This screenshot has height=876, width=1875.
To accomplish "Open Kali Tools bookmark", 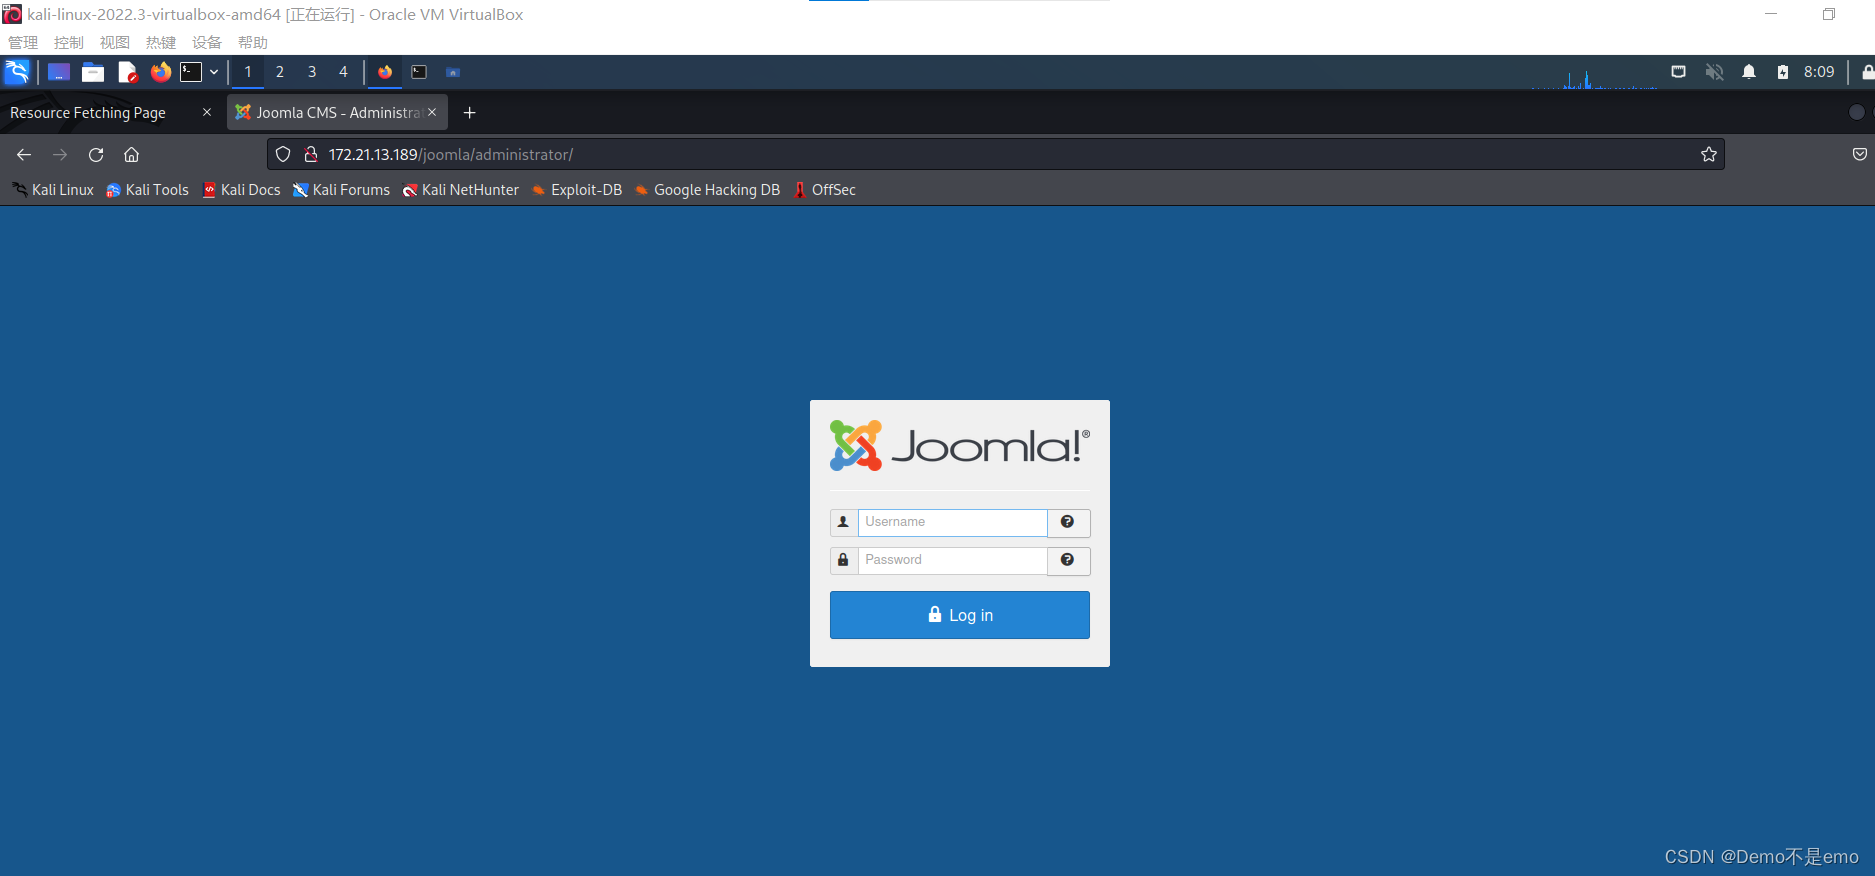I will [x=148, y=190].
